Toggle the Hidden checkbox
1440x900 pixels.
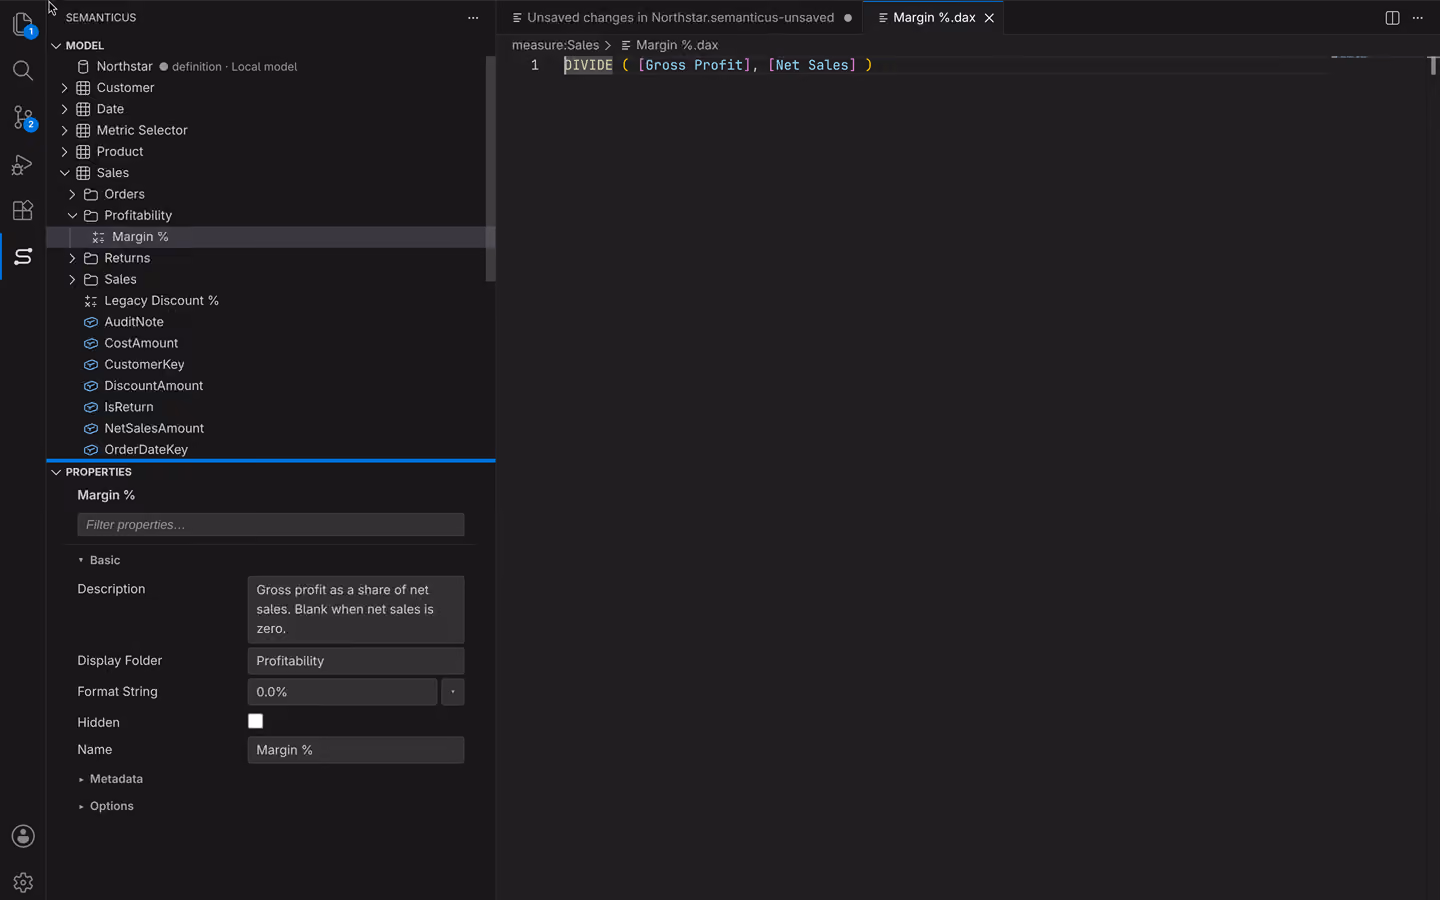click(256, 721)
